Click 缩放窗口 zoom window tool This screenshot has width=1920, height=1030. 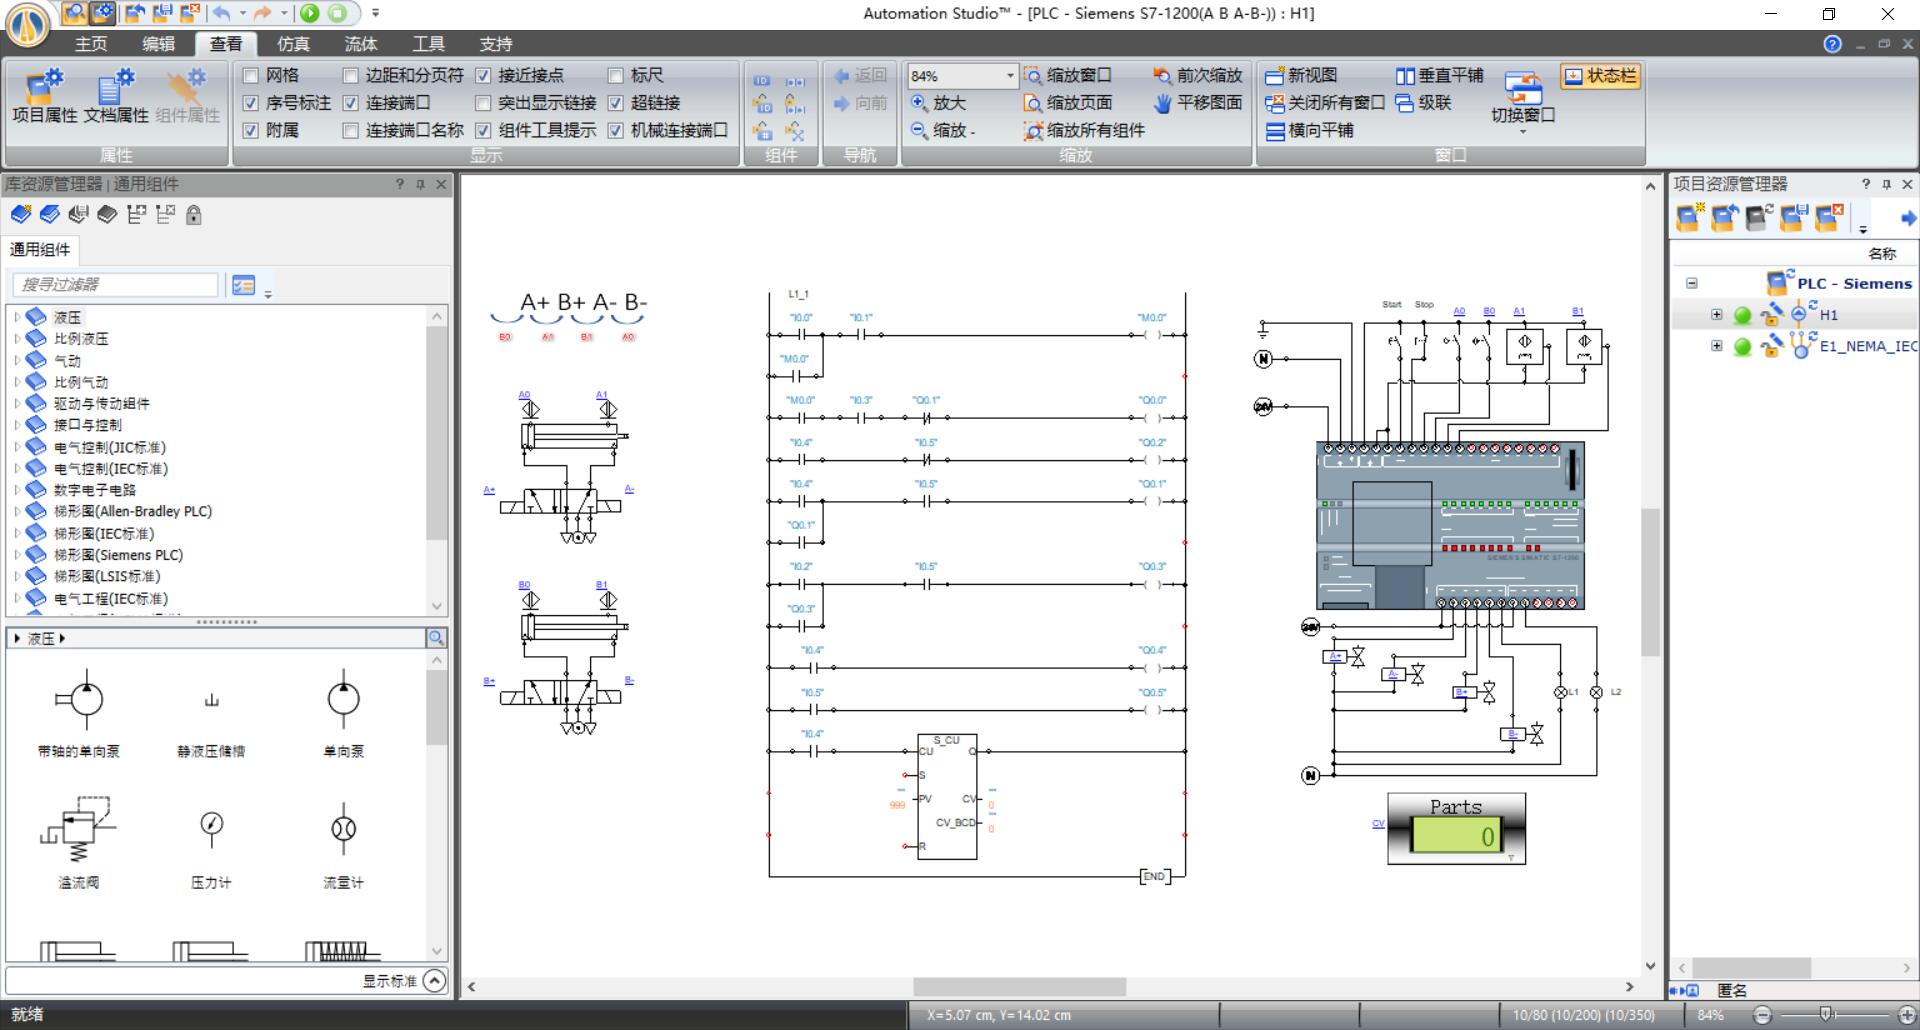pos(1067,76)
